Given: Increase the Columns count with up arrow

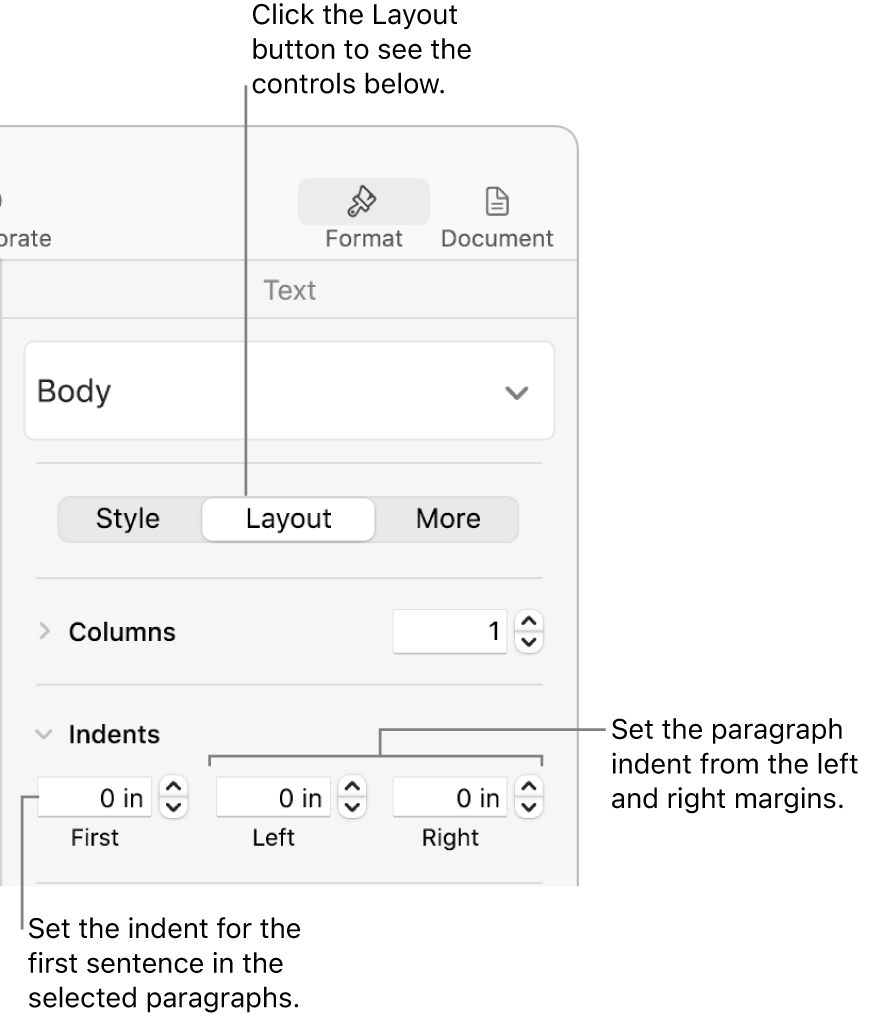Looking at the screenshot, I should pyautogui.click(x=529, y=623).
